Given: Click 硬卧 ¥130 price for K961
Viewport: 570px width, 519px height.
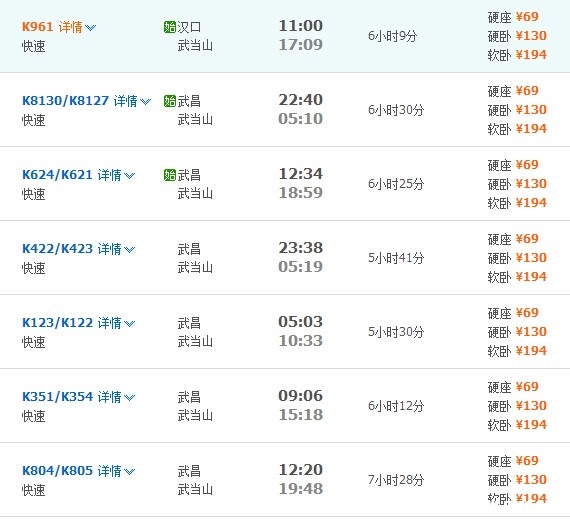Looking at the screenshot, I should click(x=517, y=36).
